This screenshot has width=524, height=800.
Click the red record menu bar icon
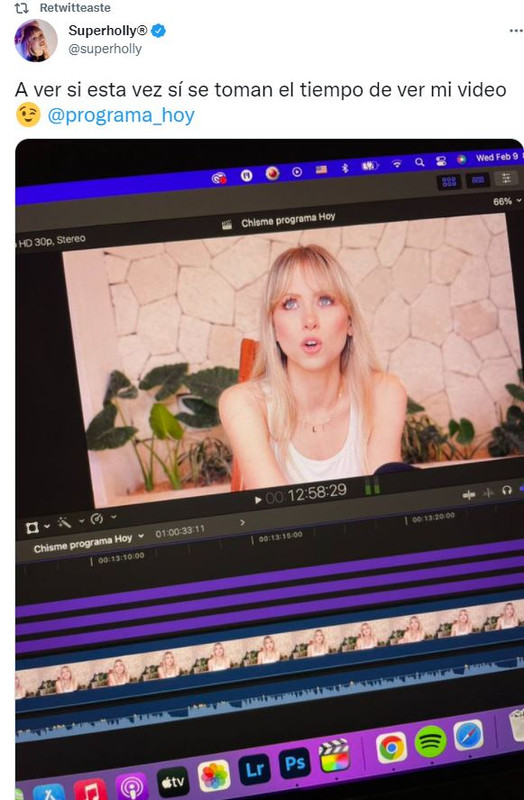point(272,173)
